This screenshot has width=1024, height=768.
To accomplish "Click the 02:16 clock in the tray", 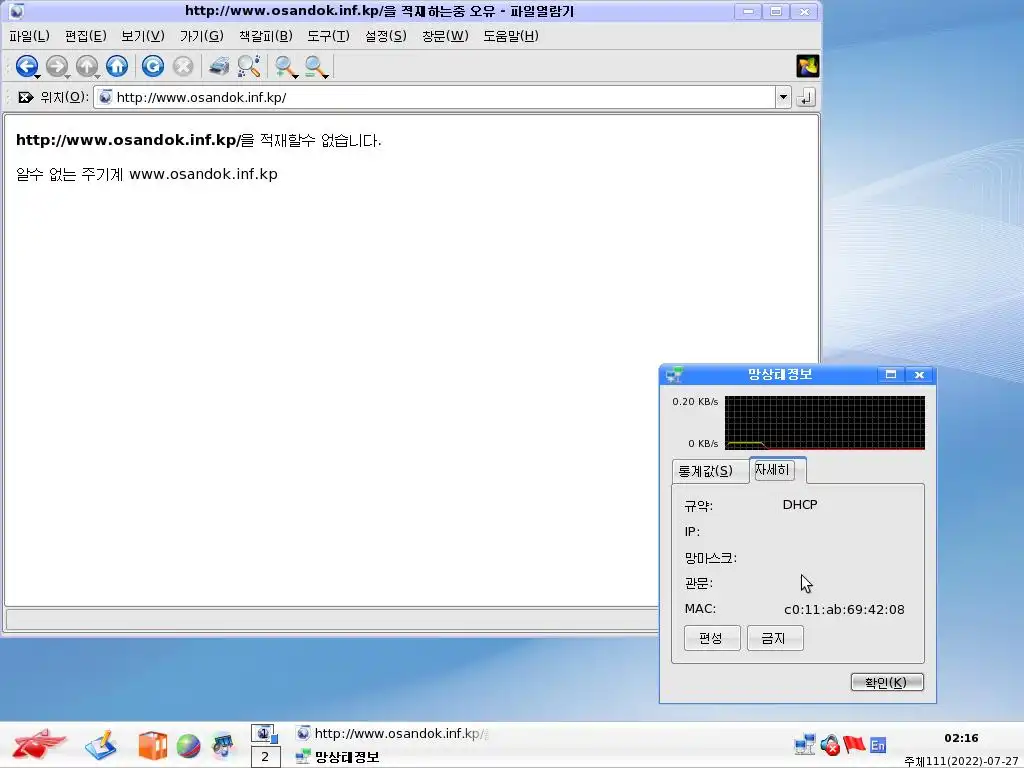I will coord(961,738).
